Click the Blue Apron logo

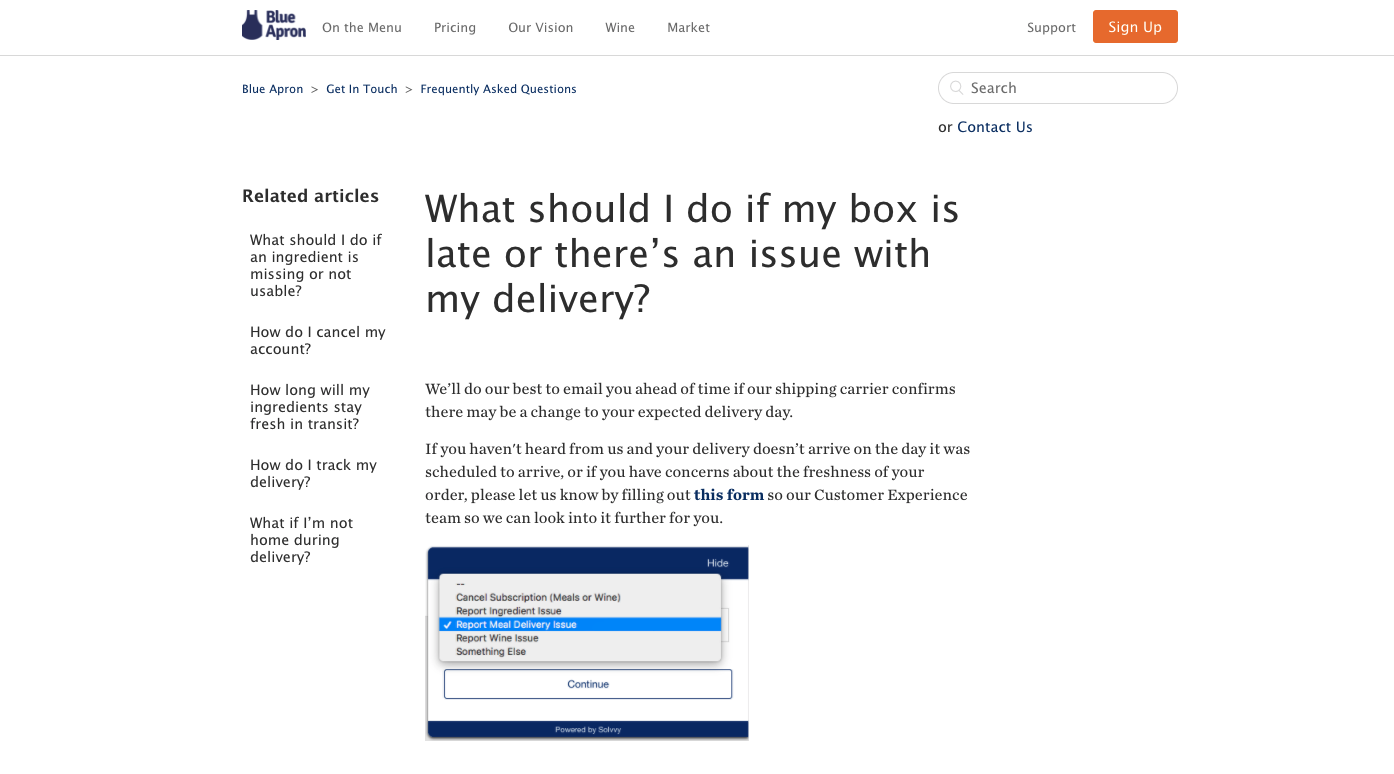(274, 26)
